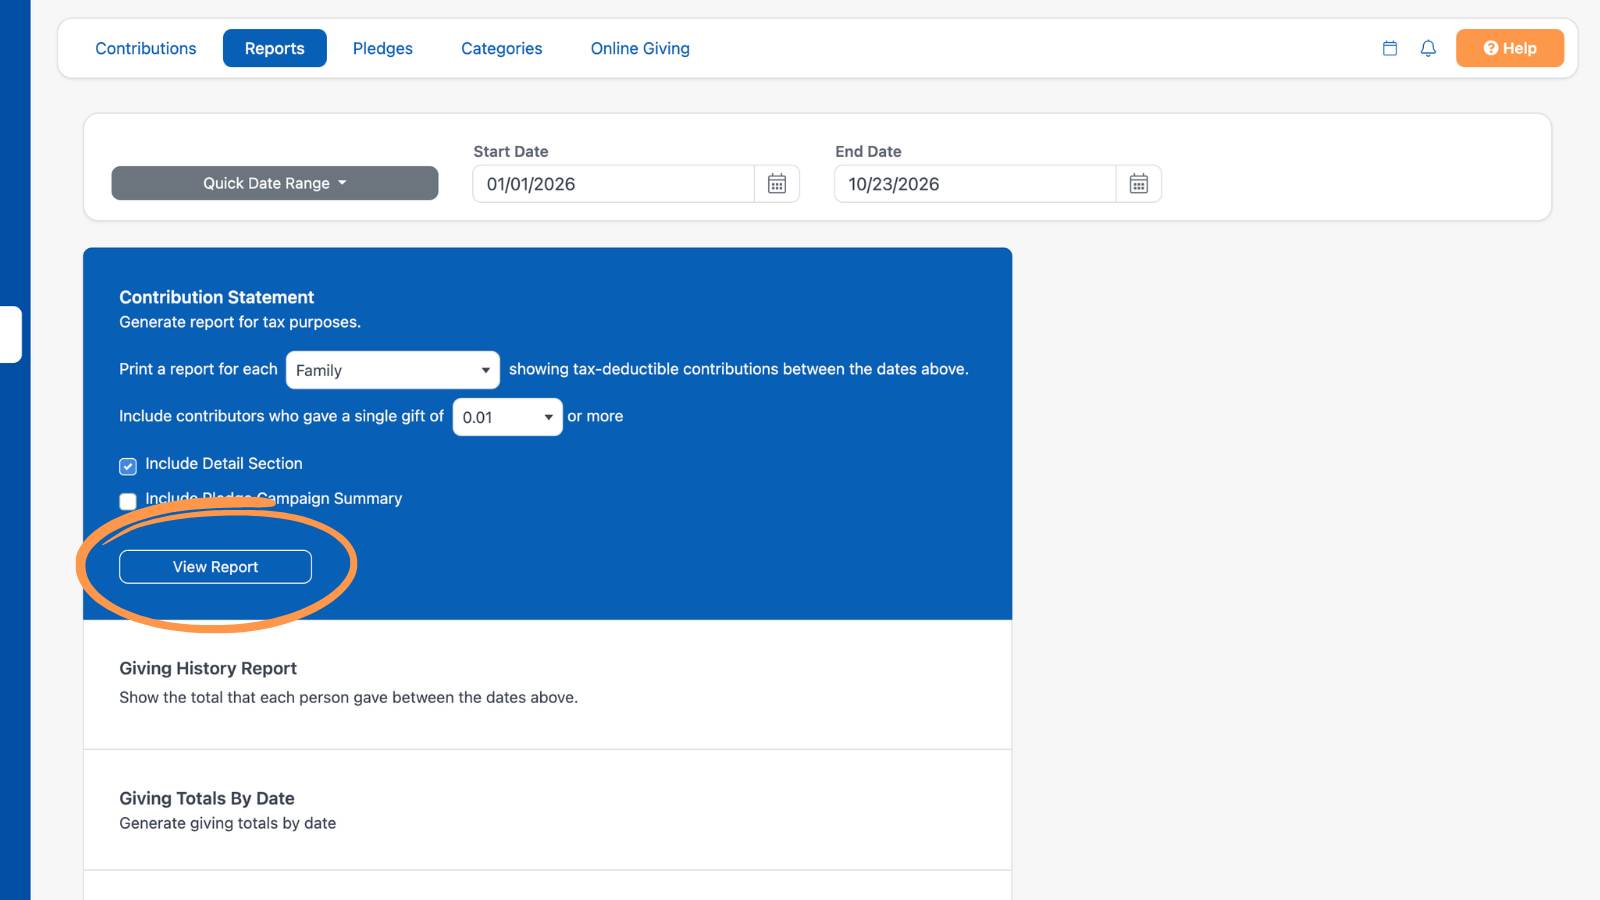The height and width of the screenshot is (900, 1600).
Task: Open the Online Giving tab
Action: pyautogui.click(x=640, y=48)
